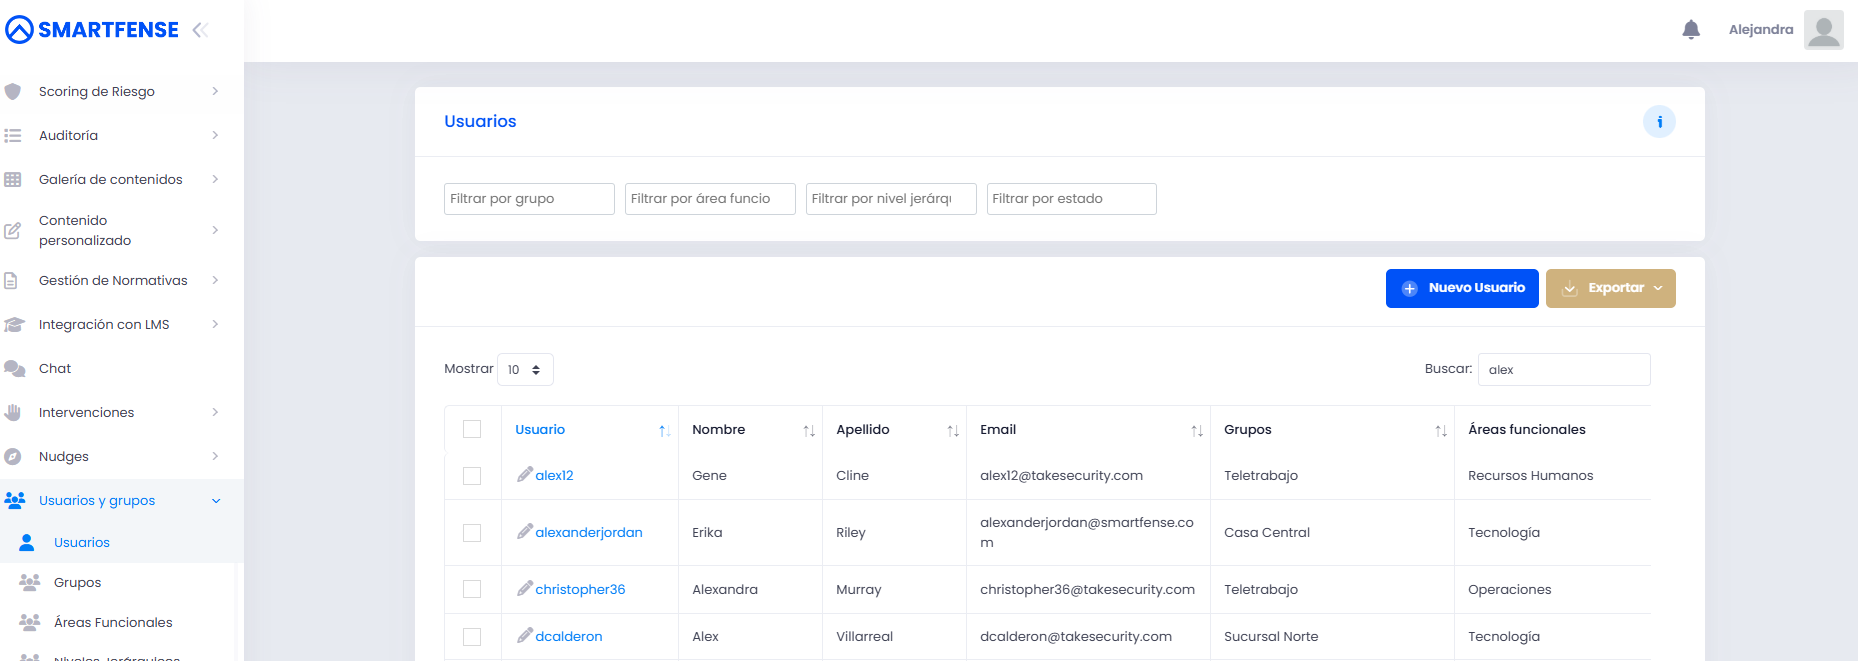The height and width of the screenshot is (661, 1858).
Task: Toggle the select-all checkbox in table header
Action: [472, 429]
